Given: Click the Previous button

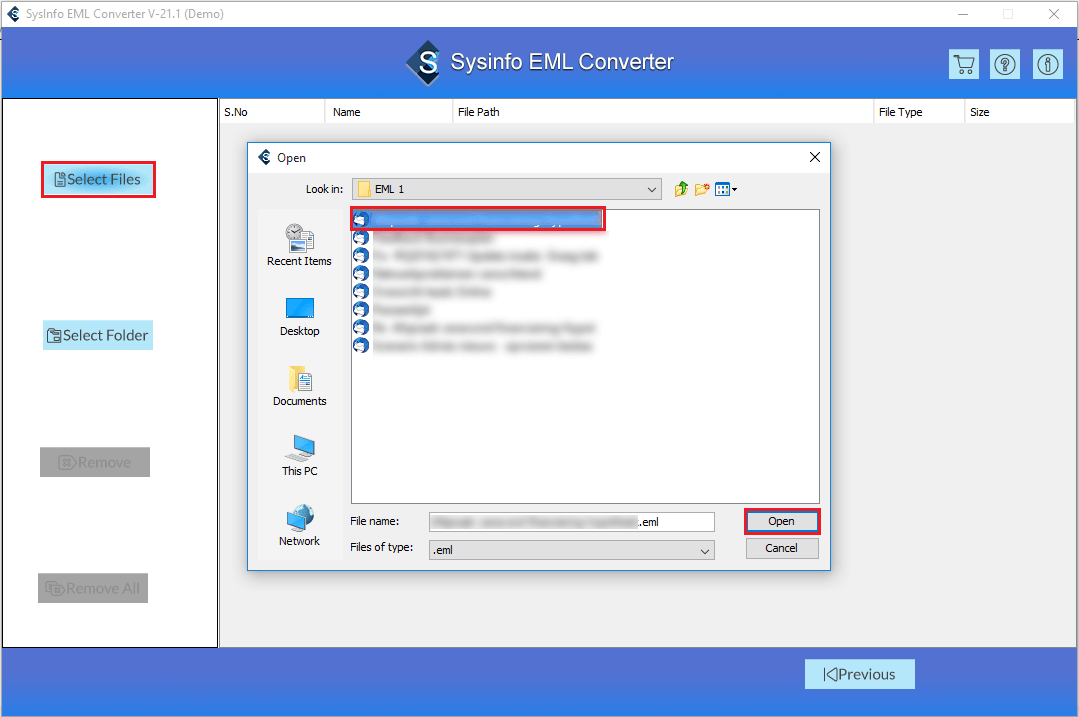Looking at the screenshot, I should [860, 674].
